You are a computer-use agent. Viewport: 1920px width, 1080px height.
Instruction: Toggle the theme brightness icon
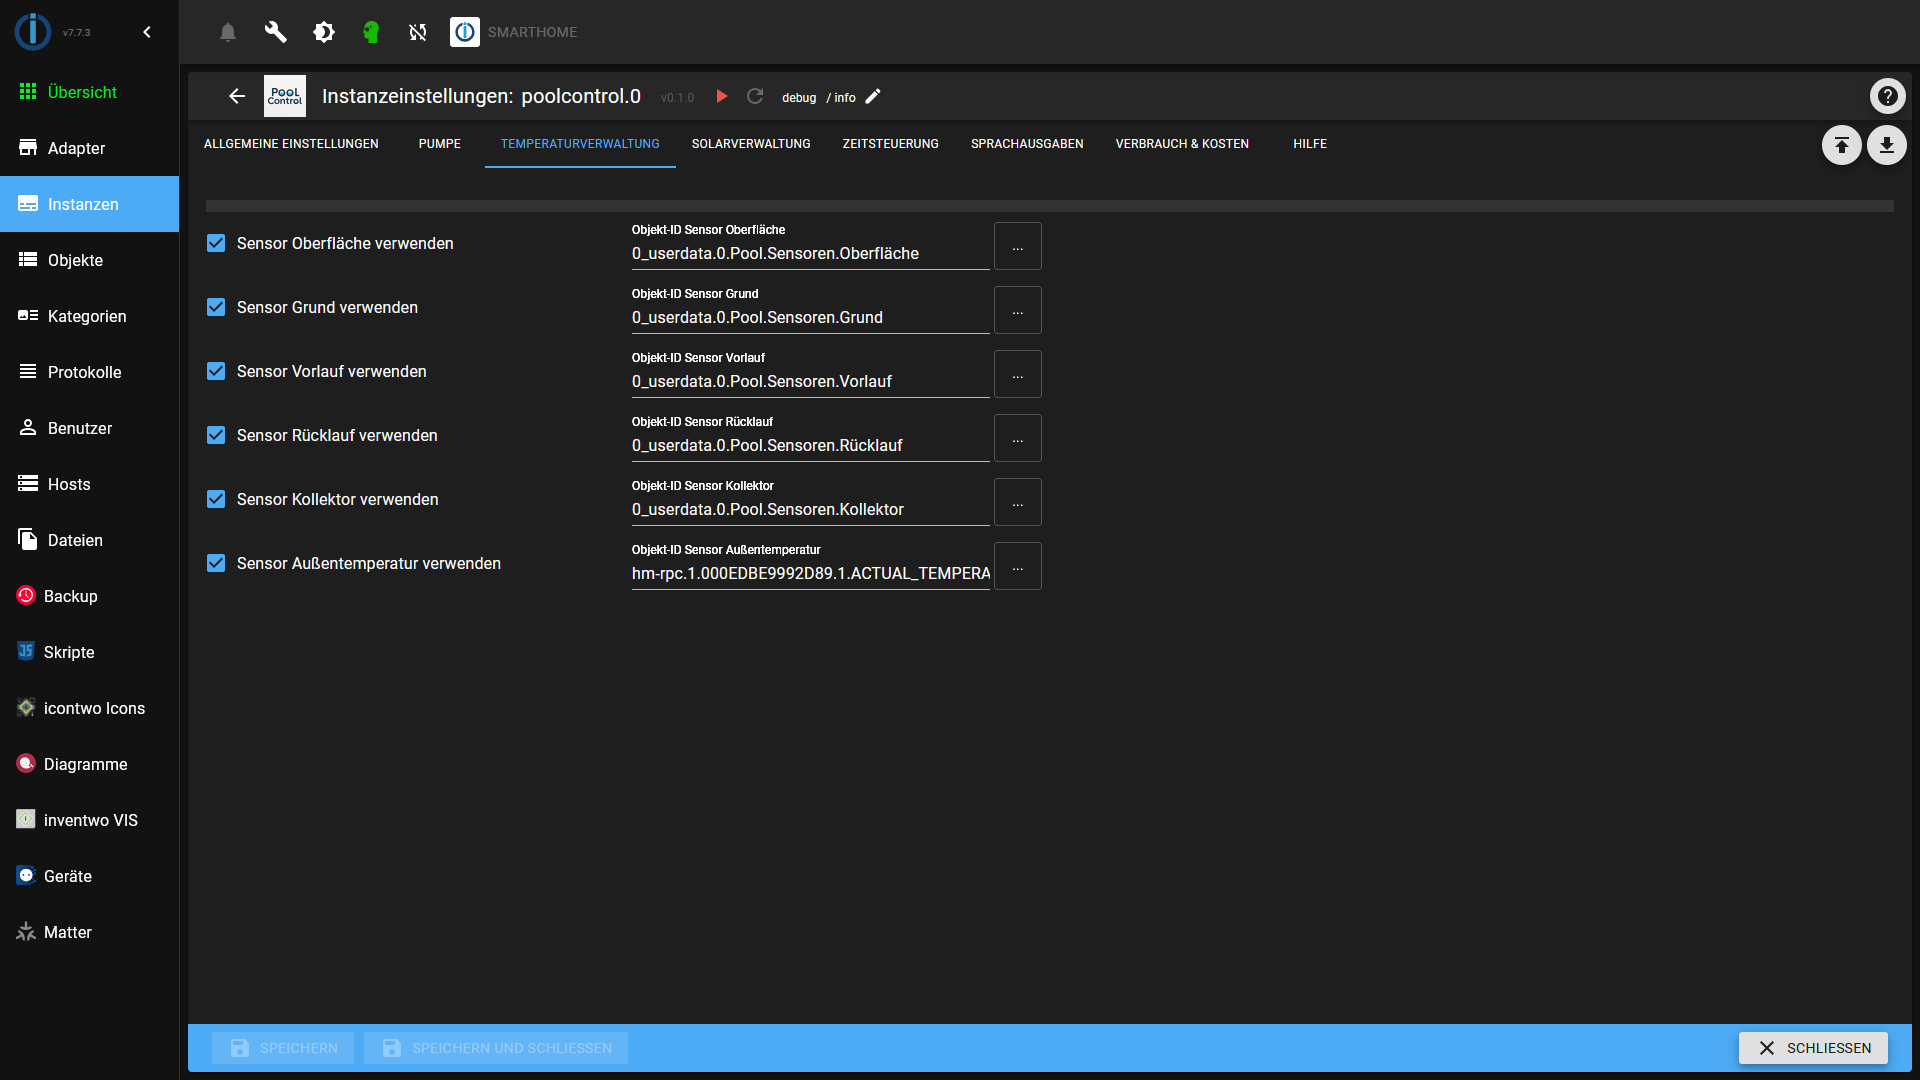tap(324, 32)
